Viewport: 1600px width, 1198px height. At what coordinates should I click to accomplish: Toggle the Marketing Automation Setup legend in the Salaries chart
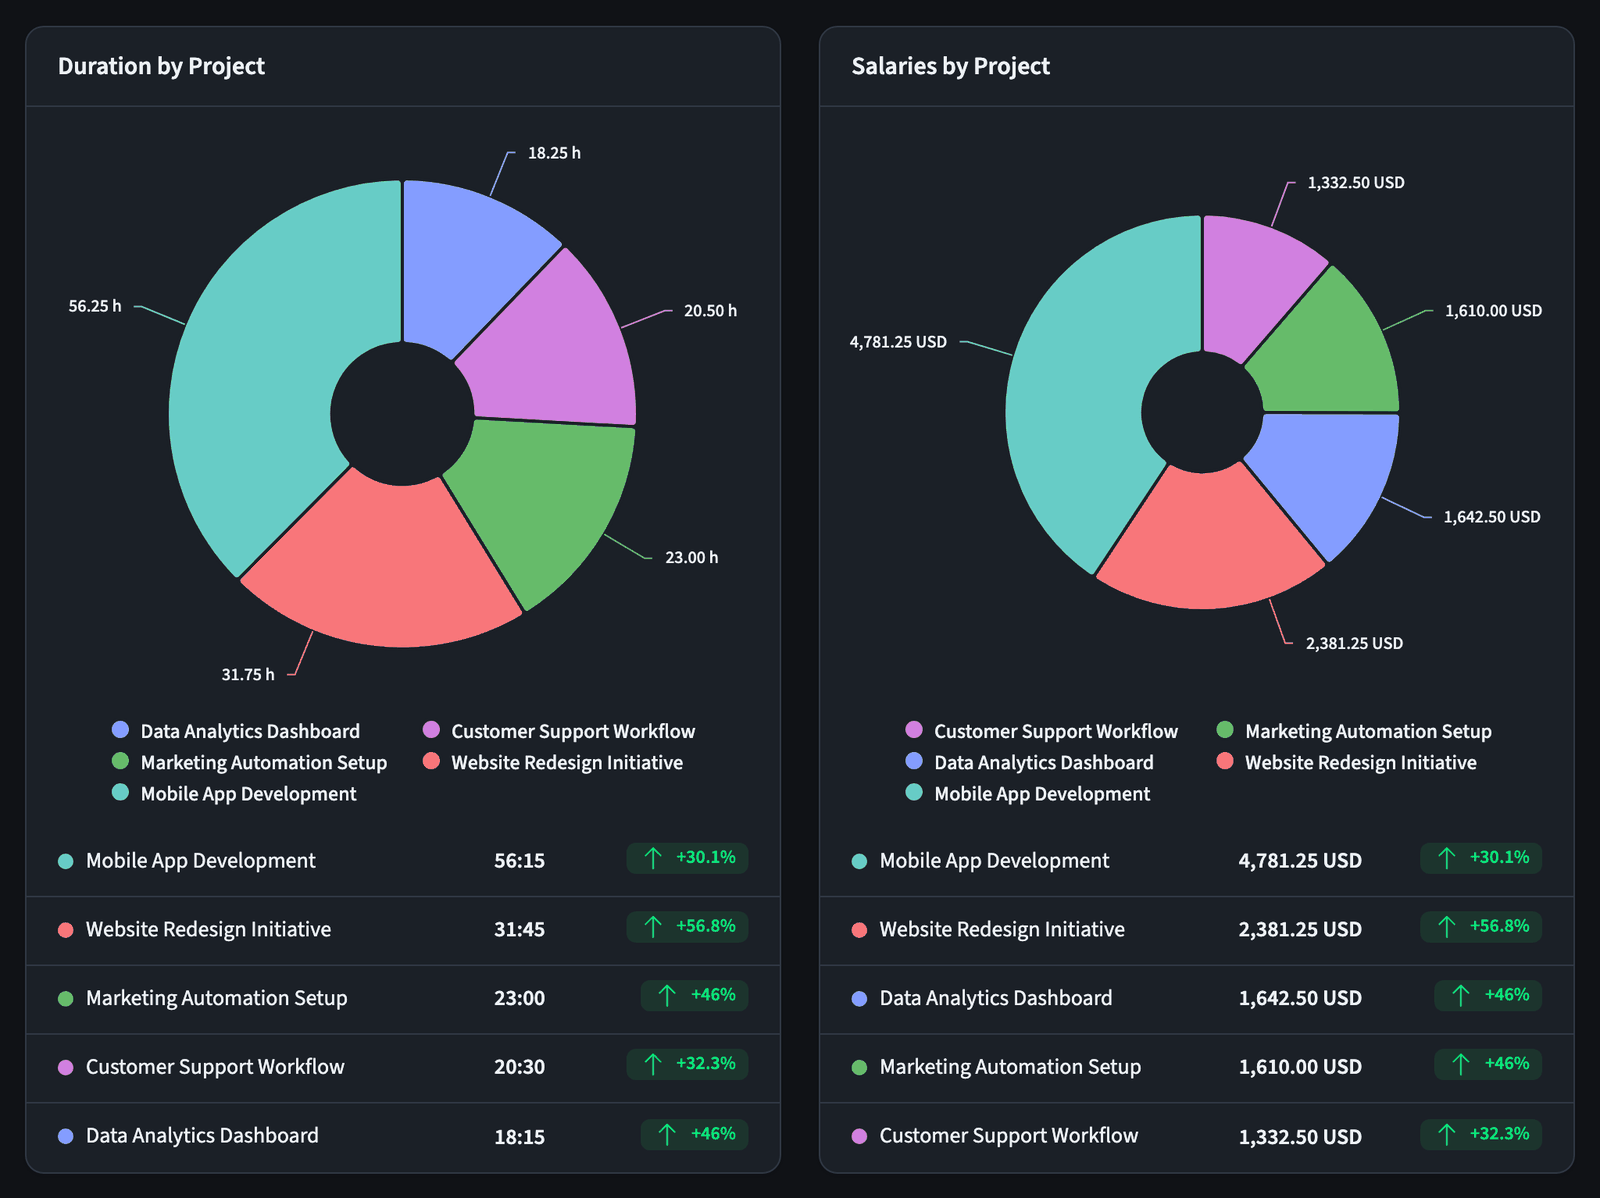click(x=1354, y=731)
